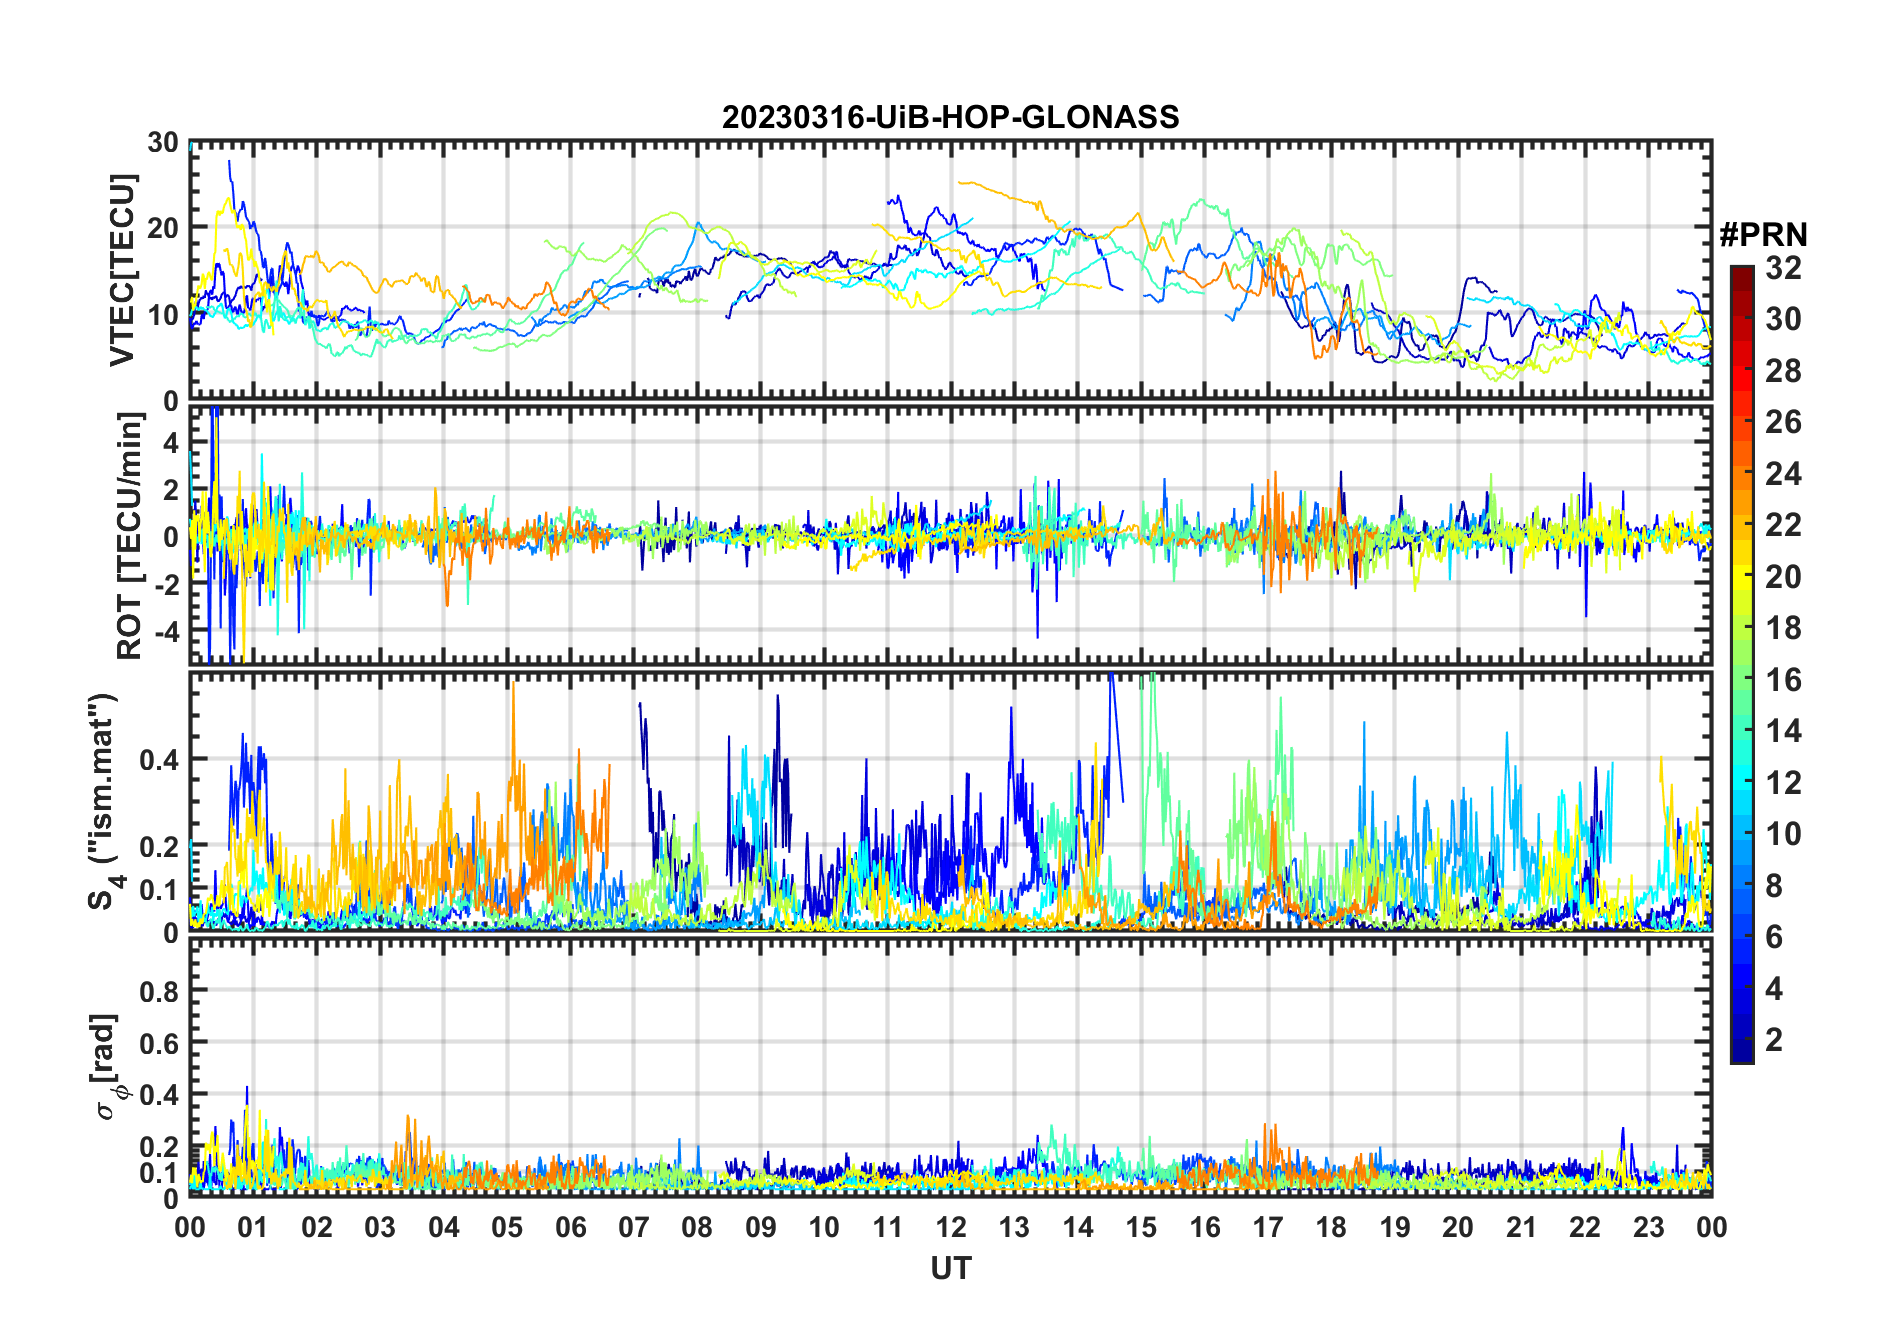1902x1330 pixels.
Task: Click the "11" hour tick label
Action: pos(887,1227)
